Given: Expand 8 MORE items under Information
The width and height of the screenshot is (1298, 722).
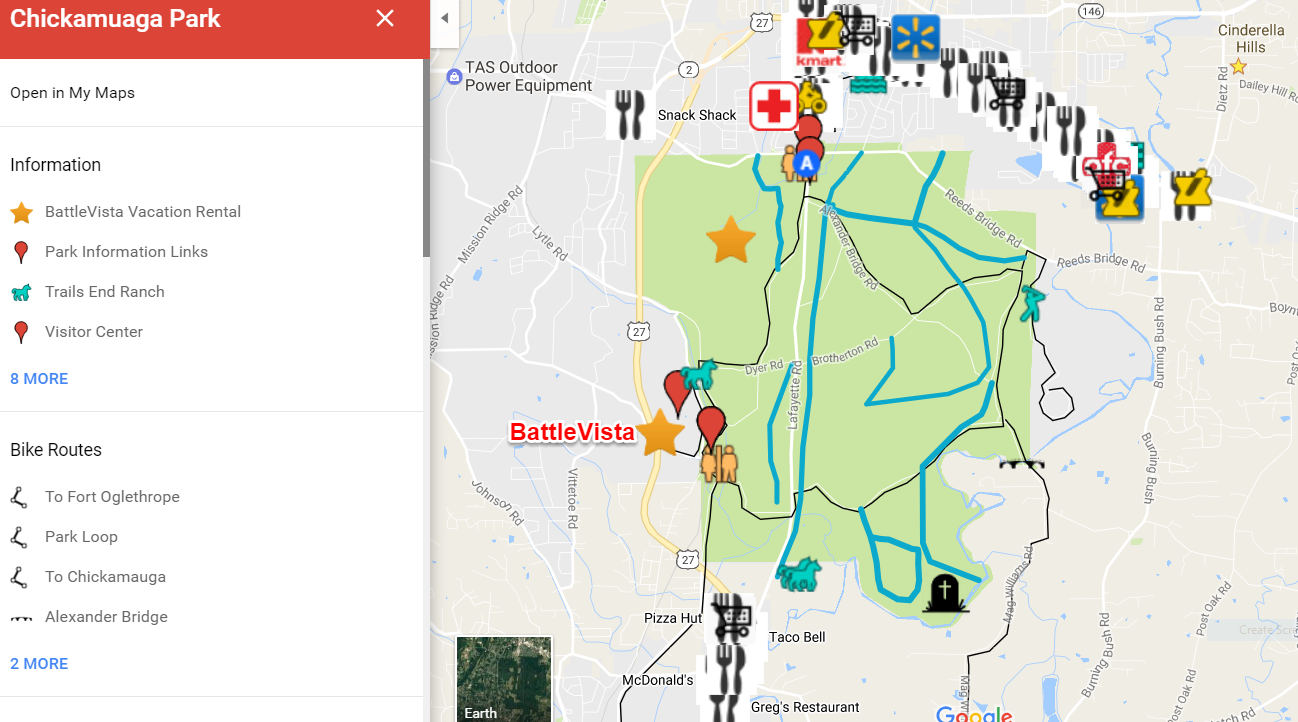Looking at the screenshot, I should coord(39,379).
